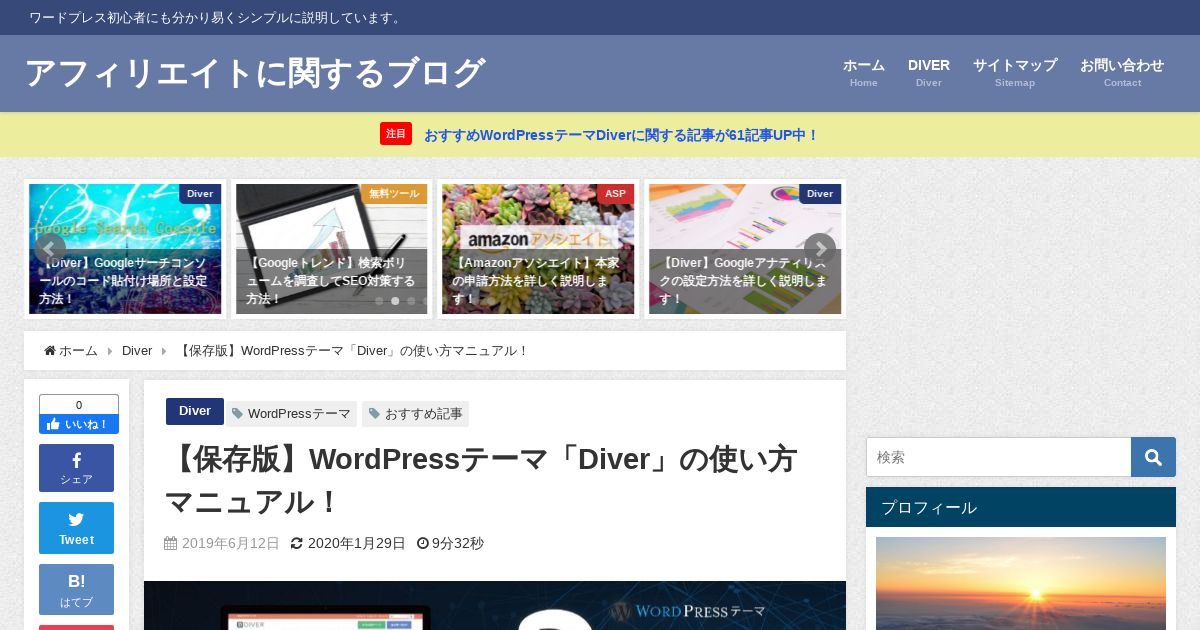1200x630 pixels.
Task: Open the Googleアナティリクス article thumbnail
Action: click(x=745, y=249)
